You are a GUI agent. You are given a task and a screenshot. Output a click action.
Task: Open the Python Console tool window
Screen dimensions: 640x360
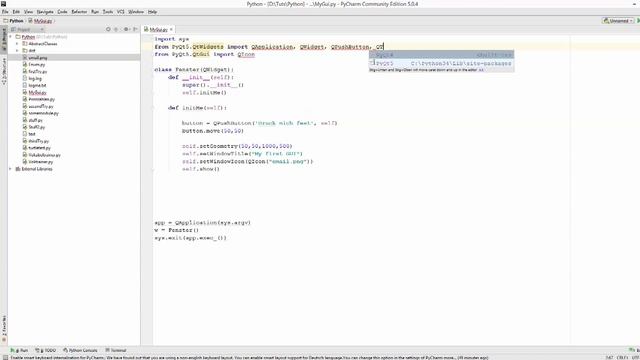[80, 350]
